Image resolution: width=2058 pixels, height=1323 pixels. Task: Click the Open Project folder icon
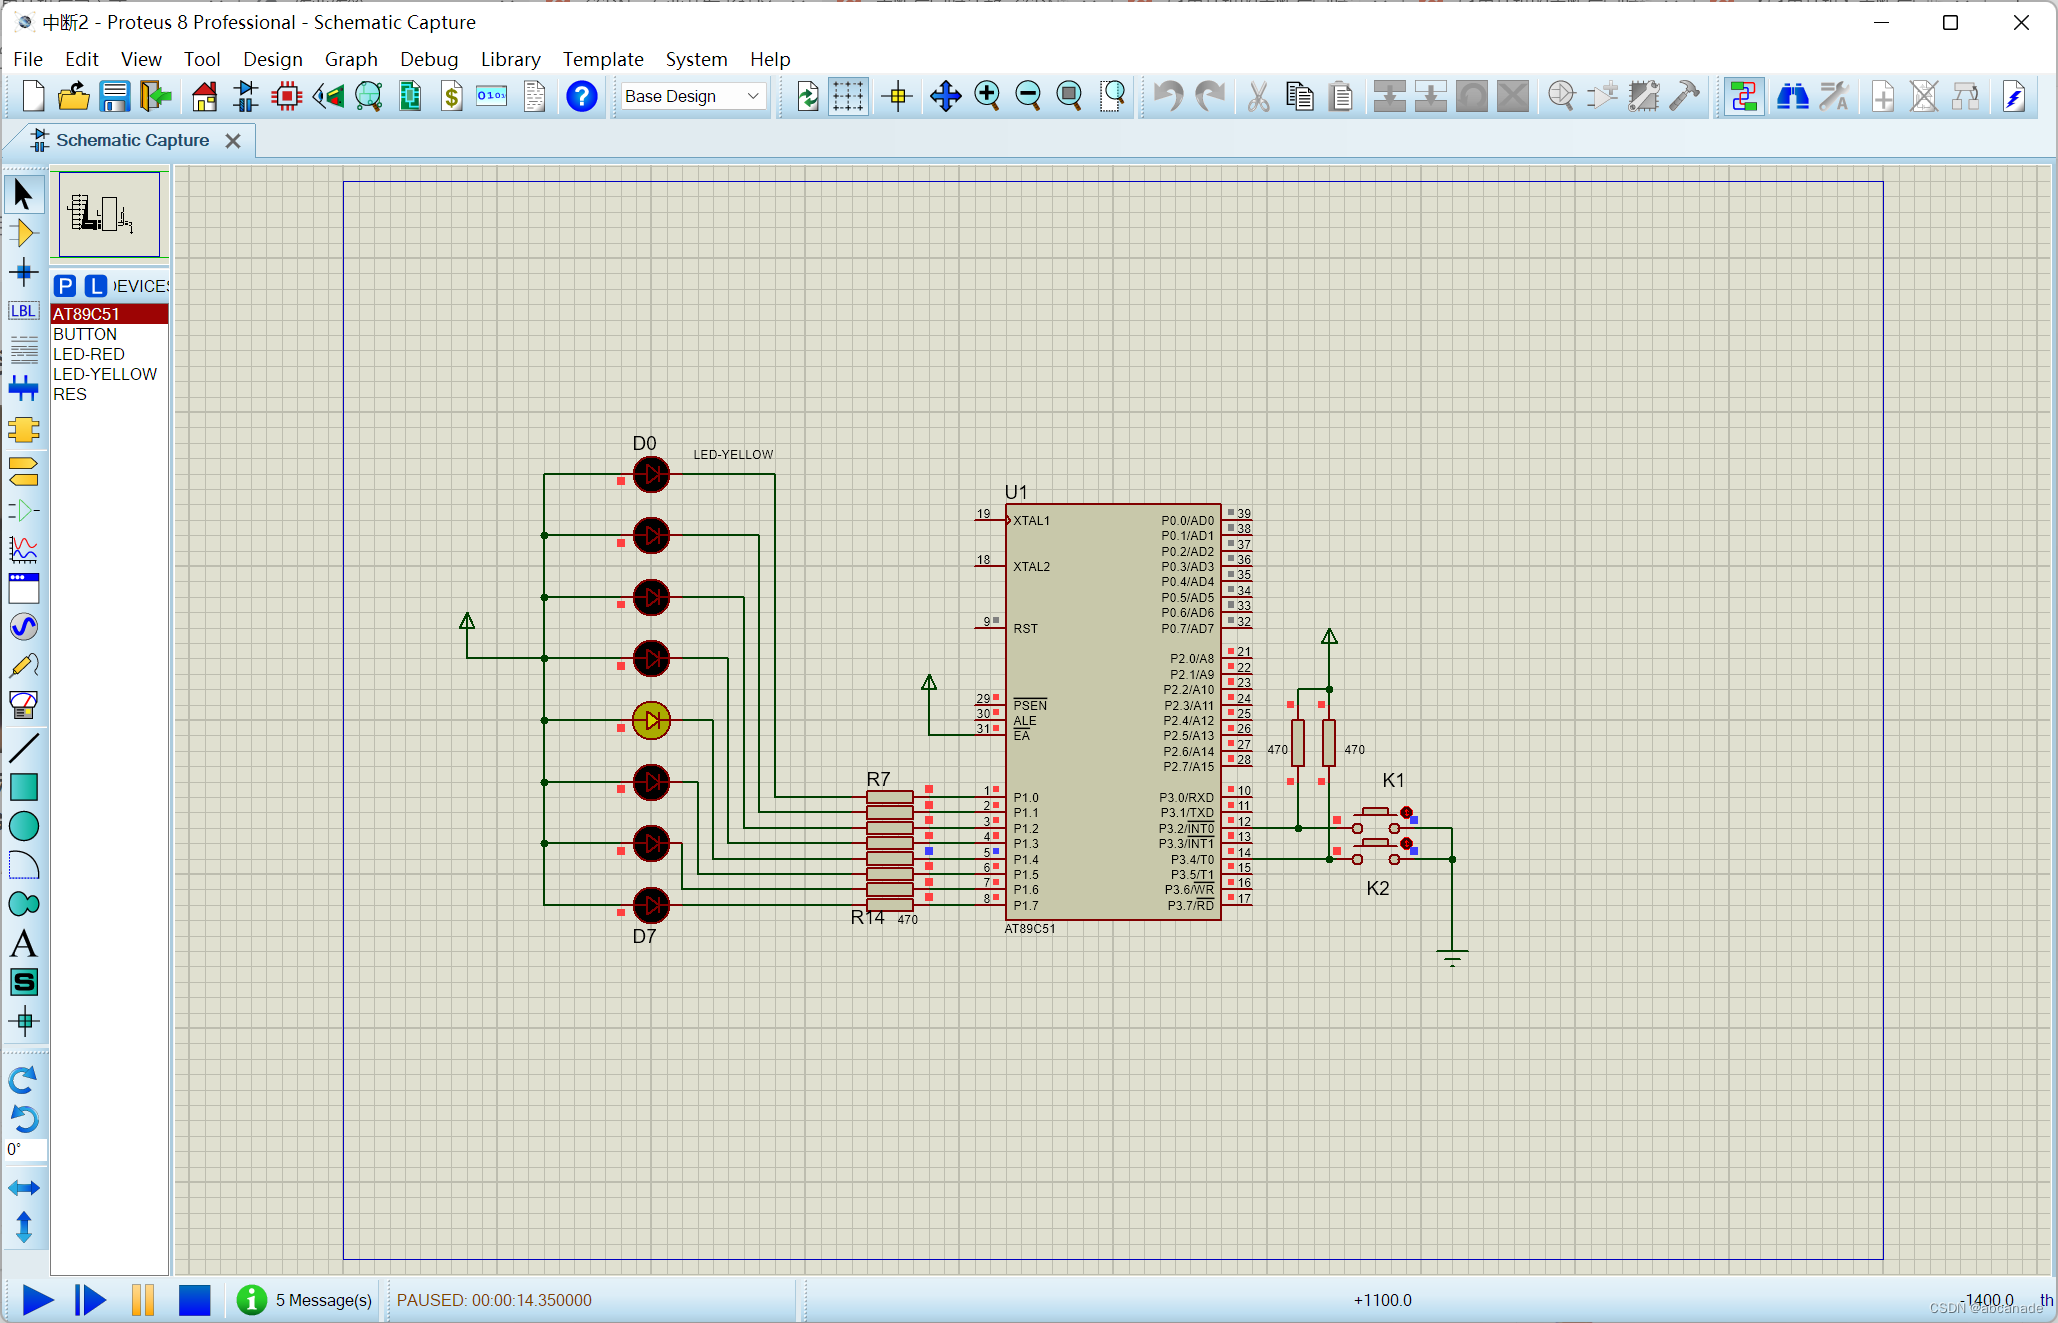pos(74,96)
